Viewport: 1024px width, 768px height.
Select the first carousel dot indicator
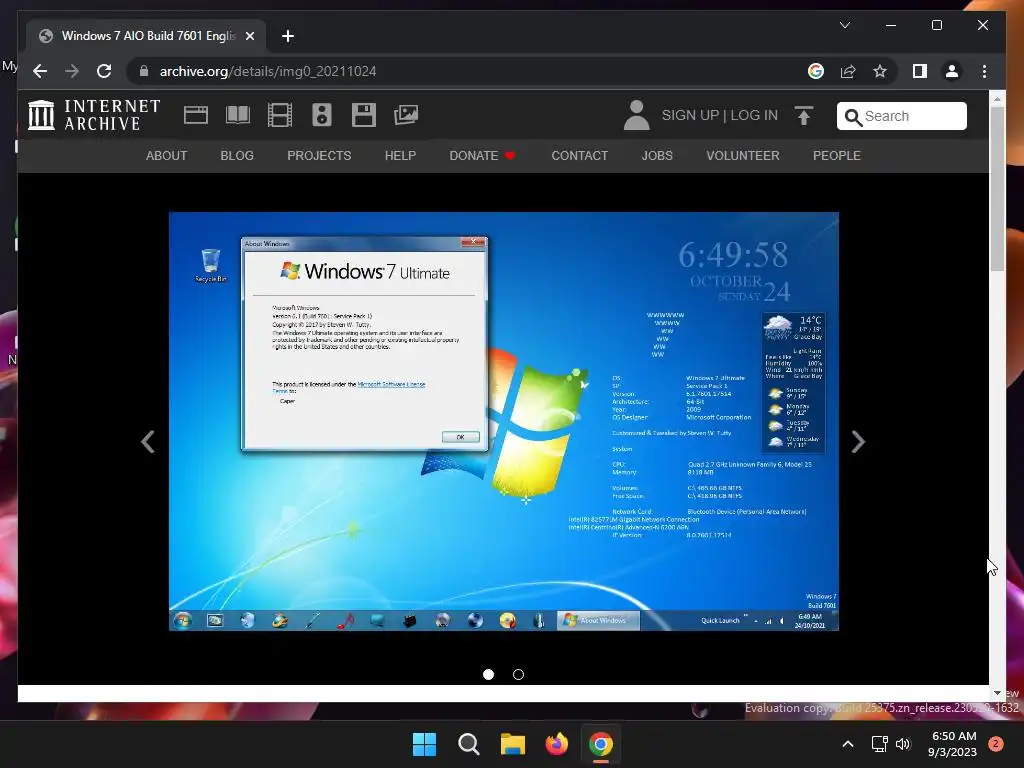click(488, 675)
